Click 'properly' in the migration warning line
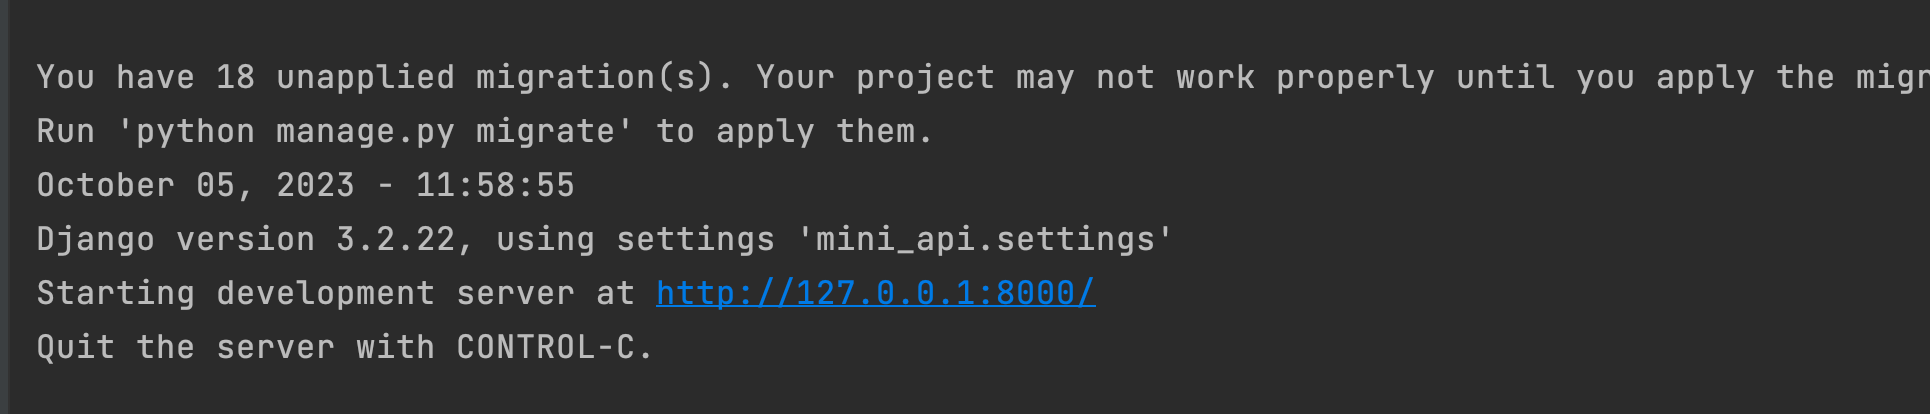 click(1355, 77)
